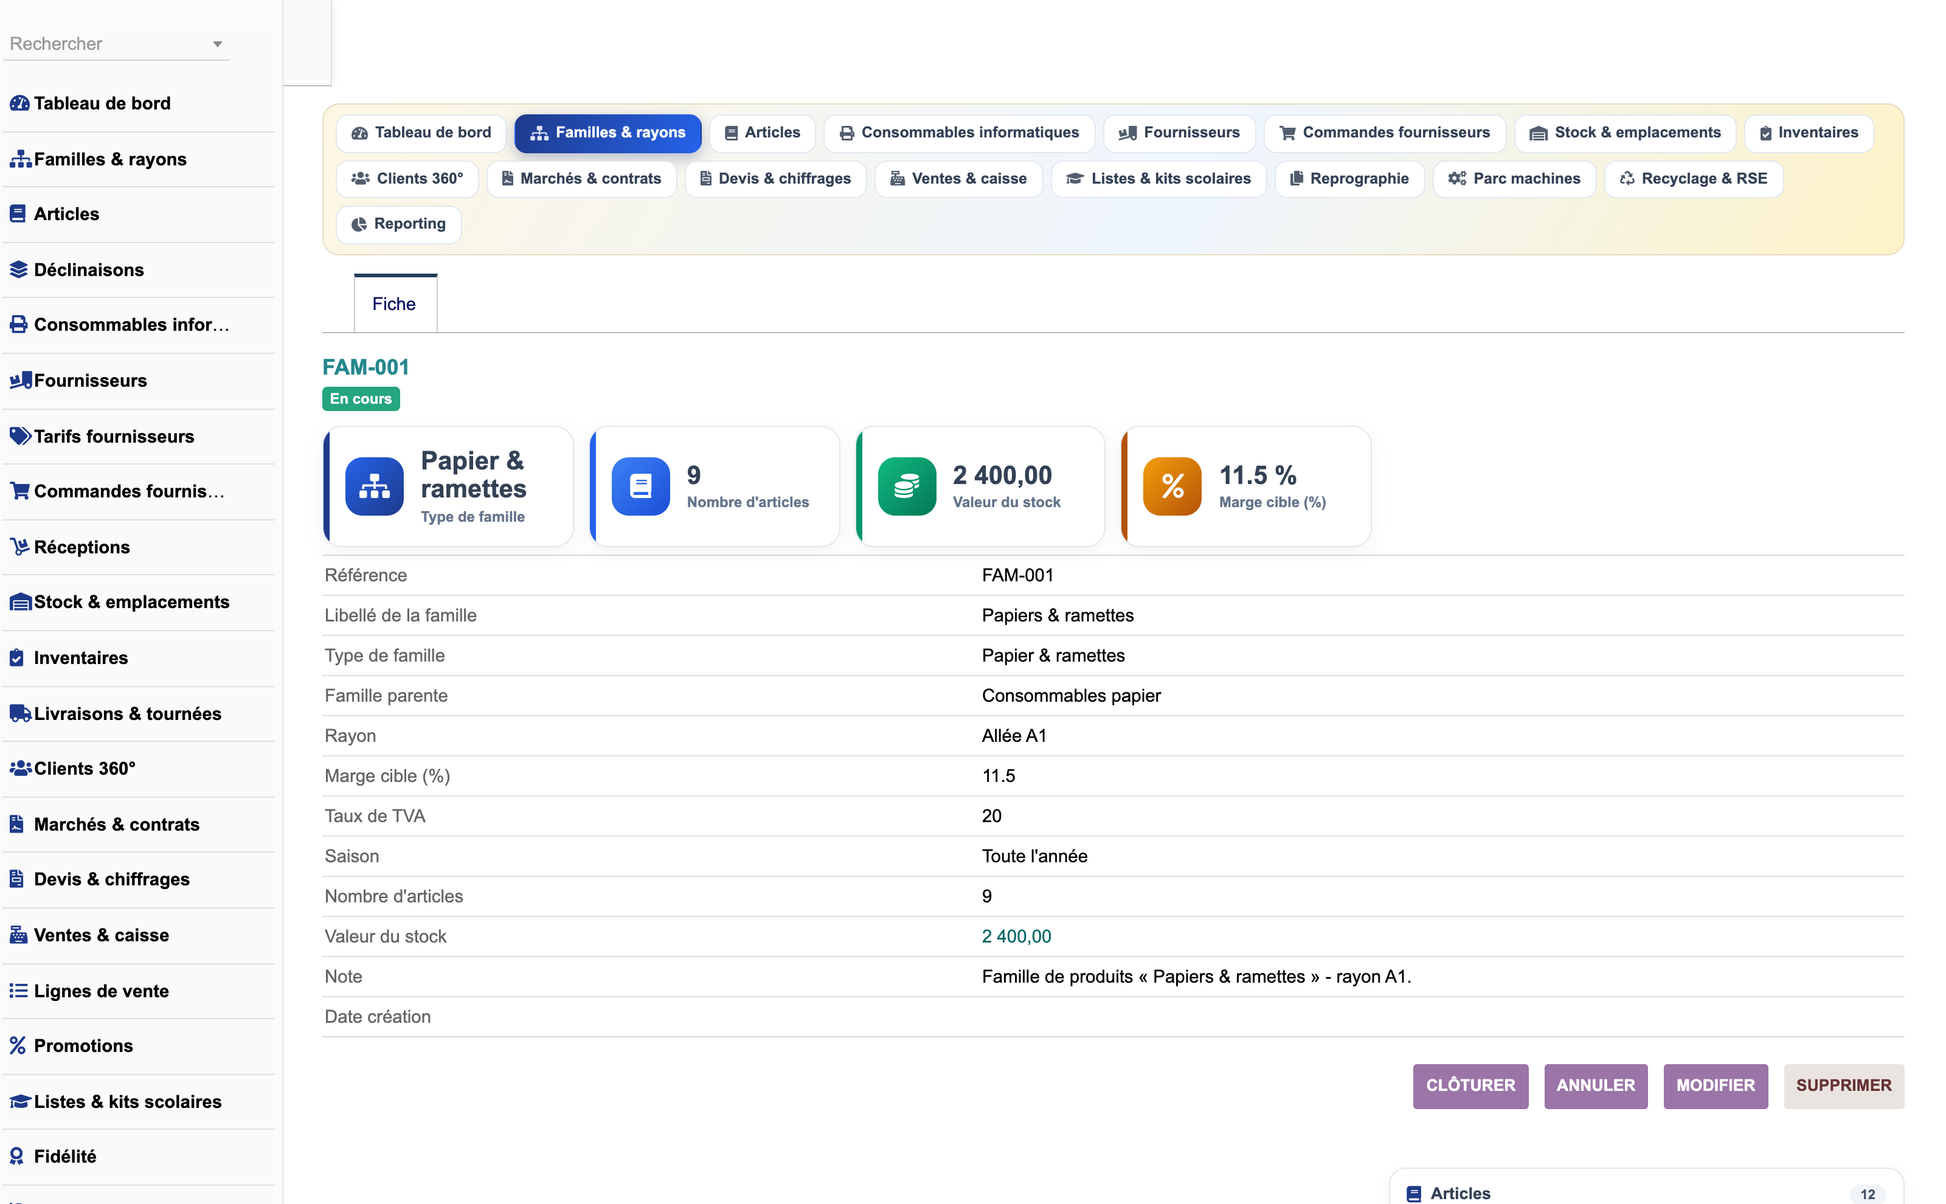Switch to Tableau de bord top tab

tap(422, 133)
